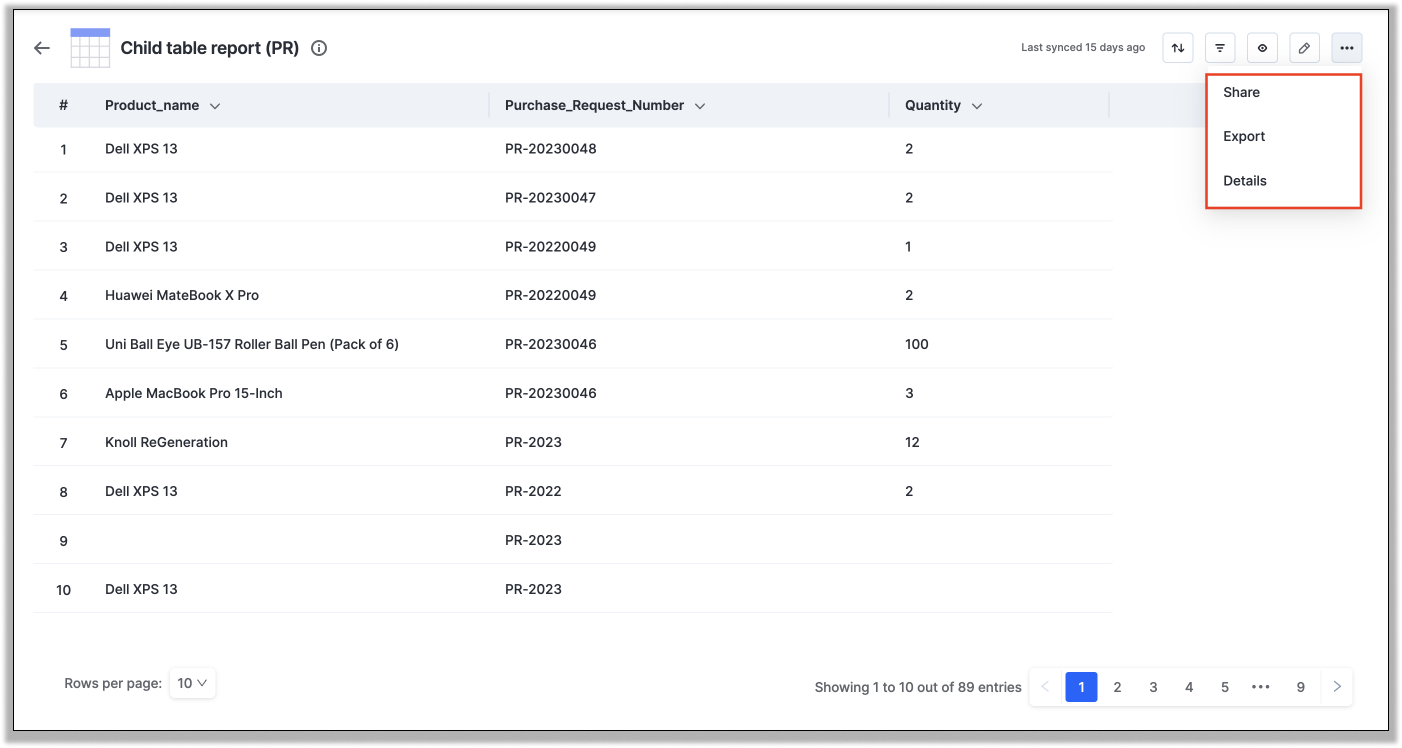Expand the Product_name column chevron
This screenshot has height=748, width=1402.
pyautogui.click(x=215, y=106)
